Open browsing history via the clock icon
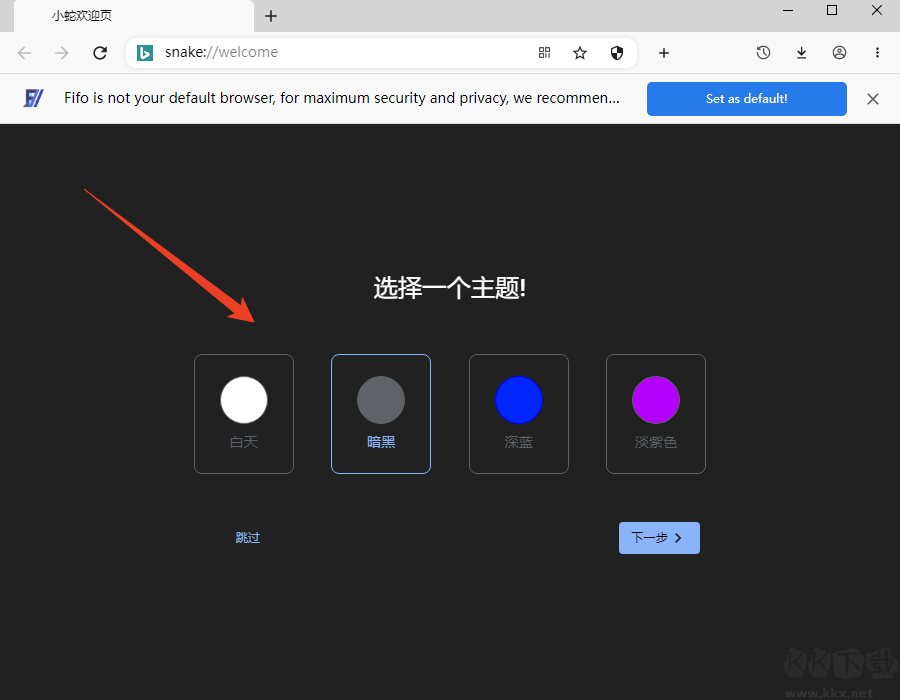 (763, 52)
